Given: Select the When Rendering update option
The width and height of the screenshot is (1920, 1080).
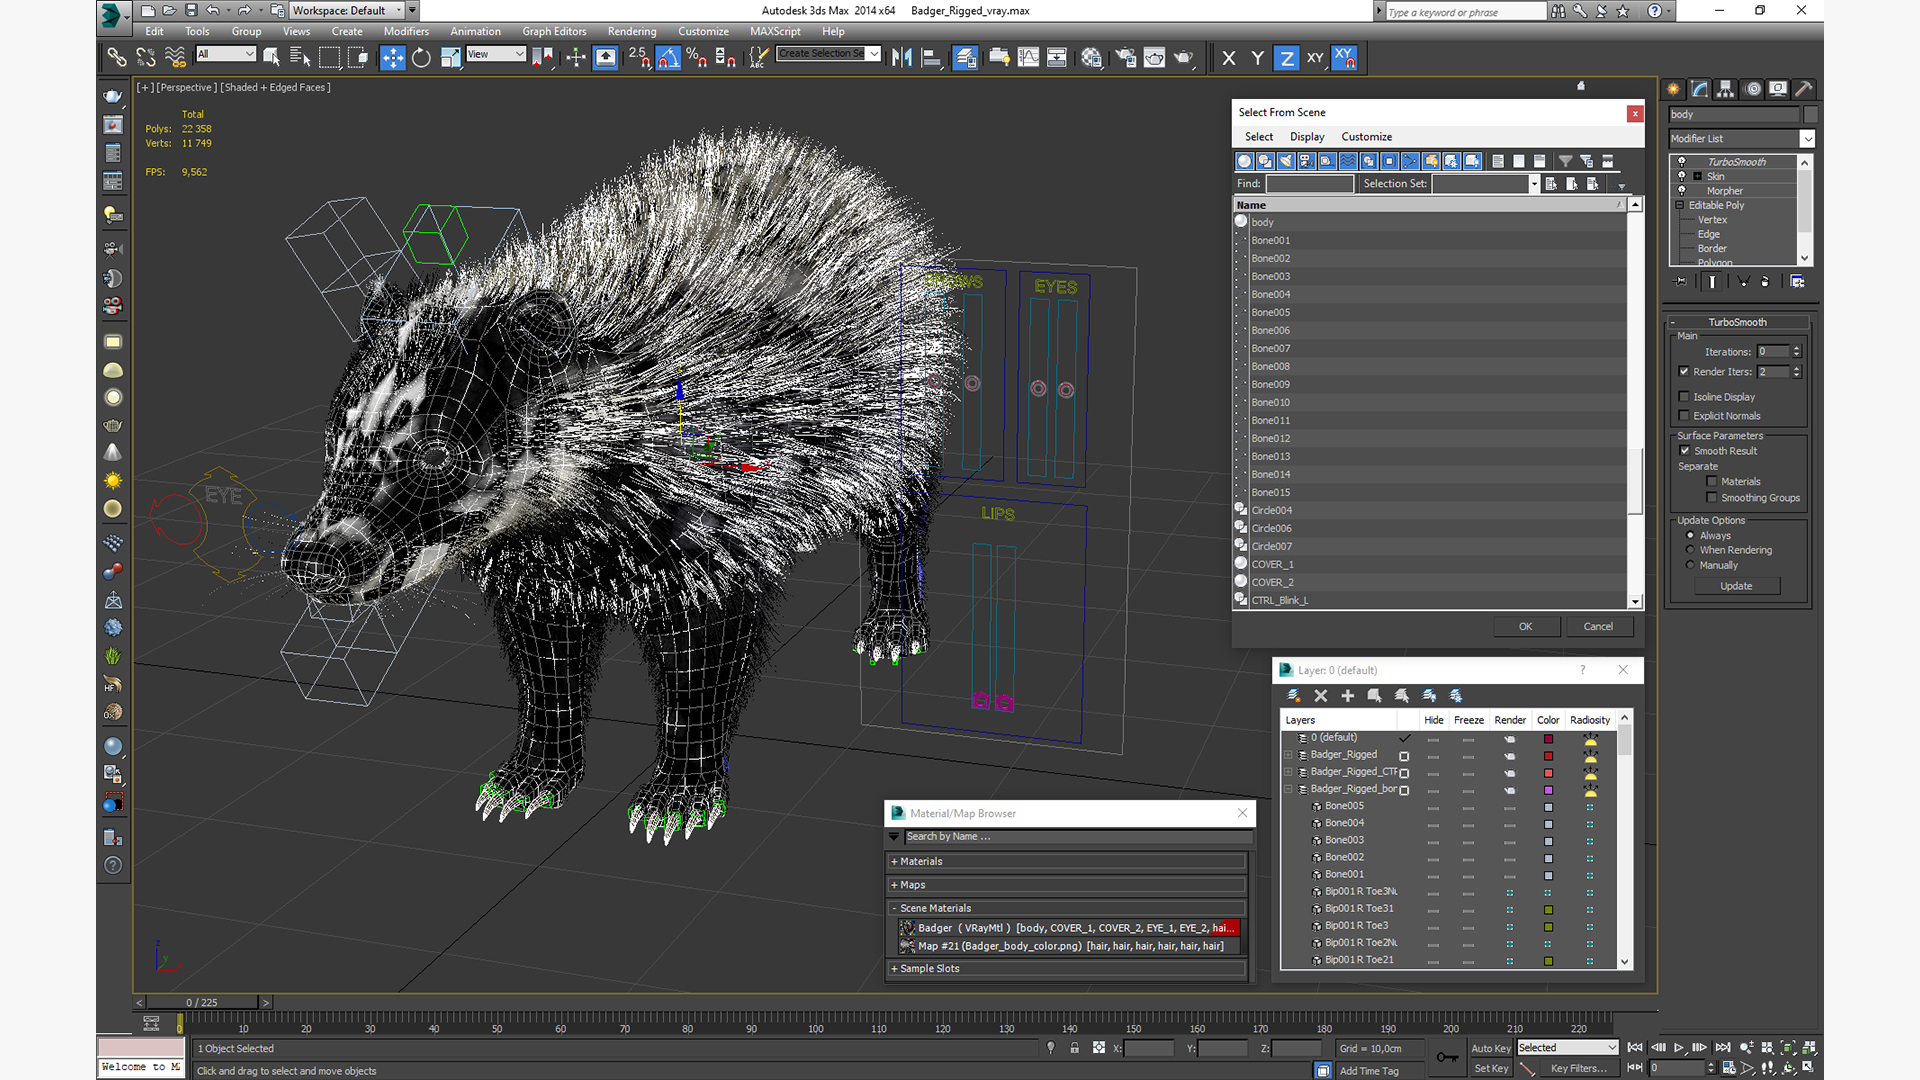Looking at the screenshot, I should 1691,550.
